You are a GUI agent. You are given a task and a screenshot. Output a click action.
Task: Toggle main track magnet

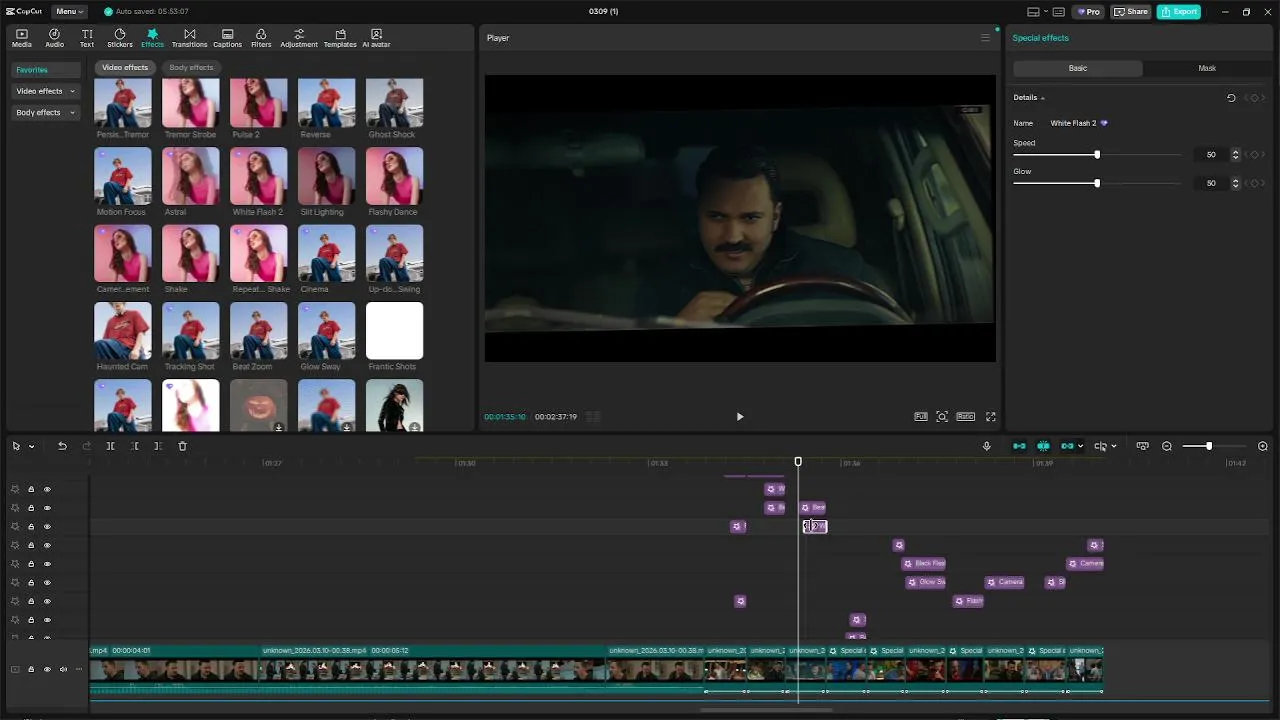click(x=1019, y=446)
